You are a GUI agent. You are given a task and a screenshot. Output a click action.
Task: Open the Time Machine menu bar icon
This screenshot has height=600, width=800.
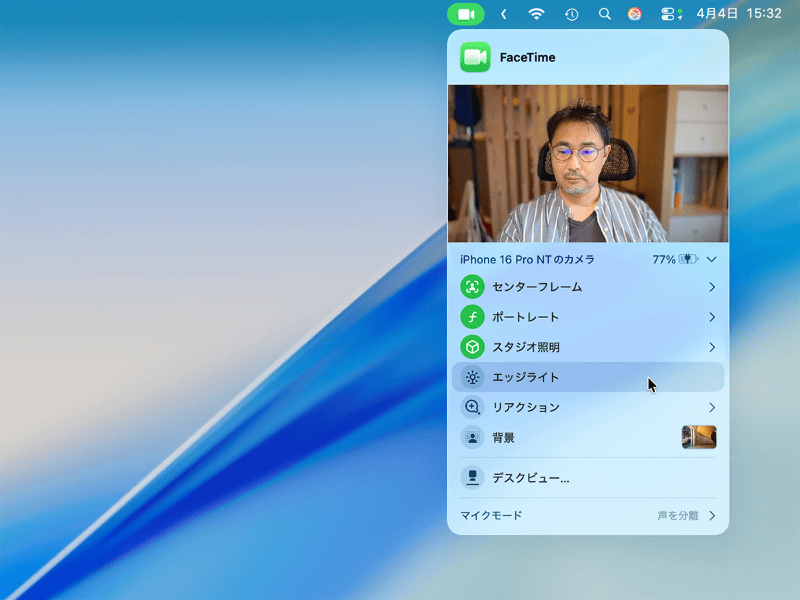(x=571, y=14)
